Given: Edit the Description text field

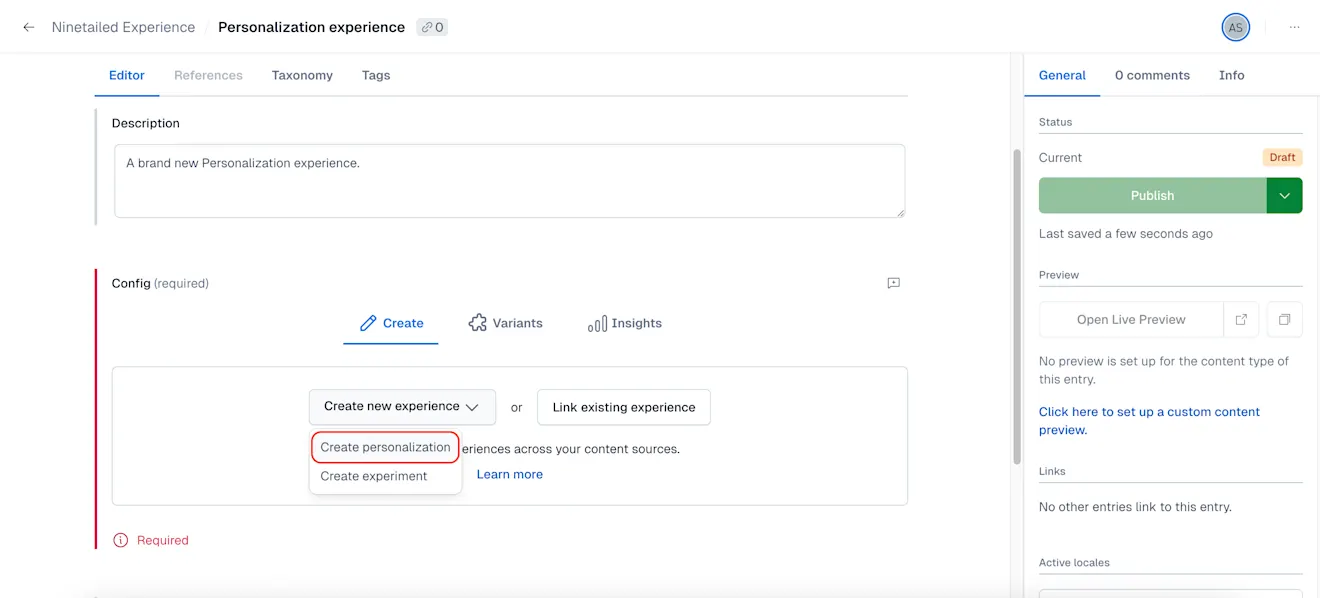Looking at the screenshot, I should (x=508, y=180).
